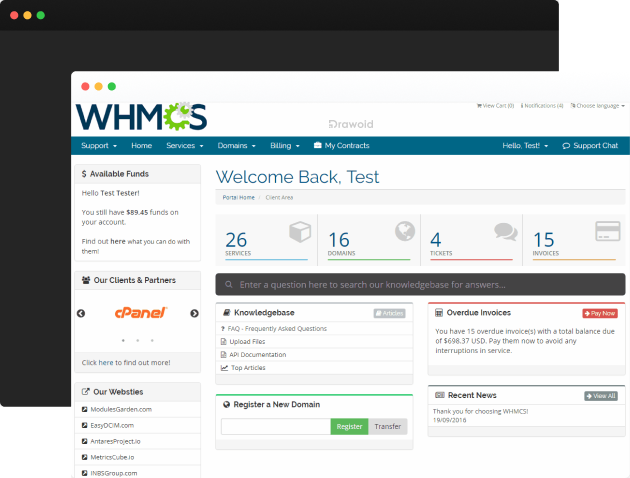Viewport: 630px width, 478px height.
Task: Click the group icon beside Our Clients & Partners
Action: [86, 280]
